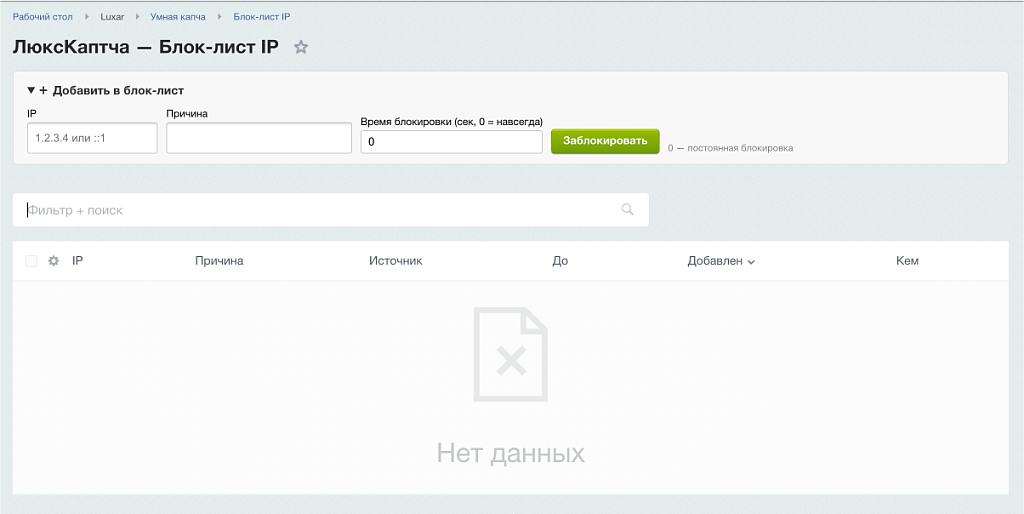Go to 'Luxar' breadcrumb
This screenshot has width=1024, height=514.
(x=112, y=17)
